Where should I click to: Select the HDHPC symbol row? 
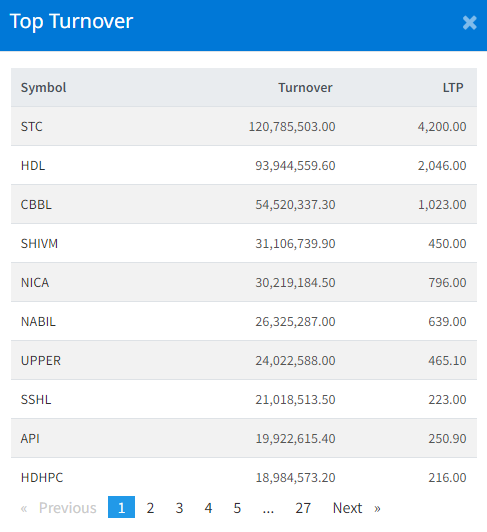click(244, 477)
